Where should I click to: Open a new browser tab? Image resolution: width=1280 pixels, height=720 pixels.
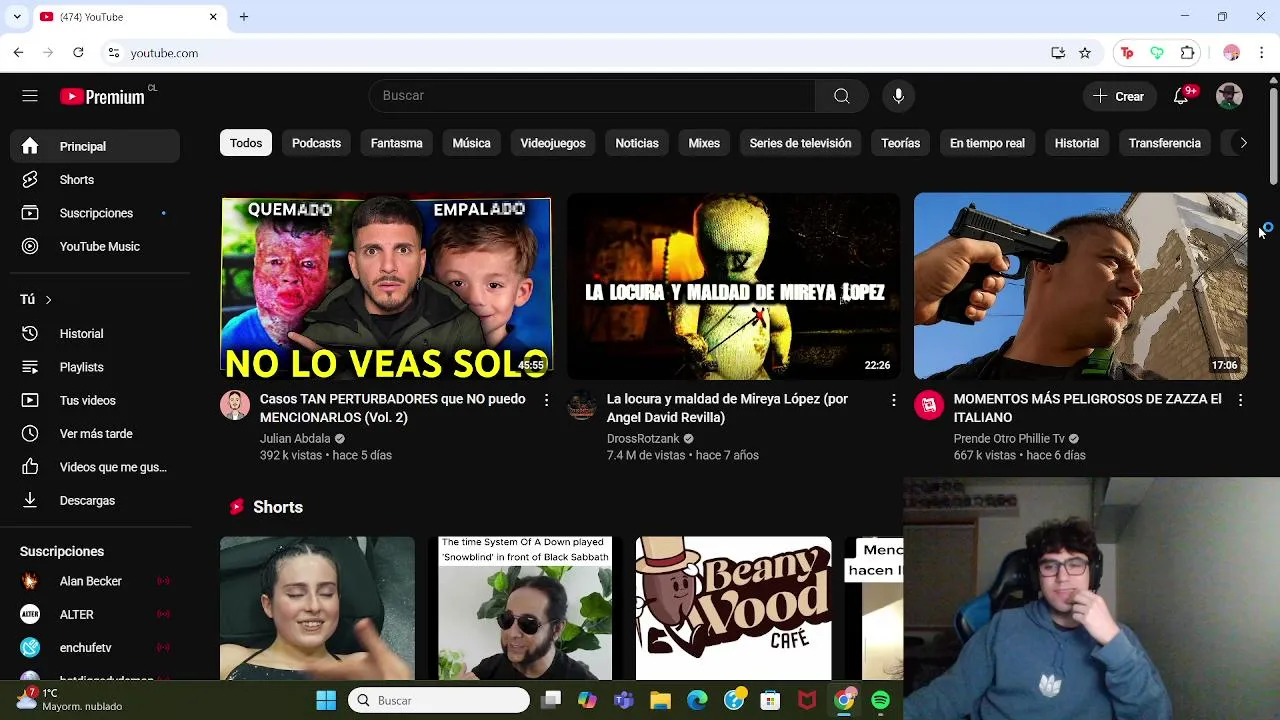(243, 17)
